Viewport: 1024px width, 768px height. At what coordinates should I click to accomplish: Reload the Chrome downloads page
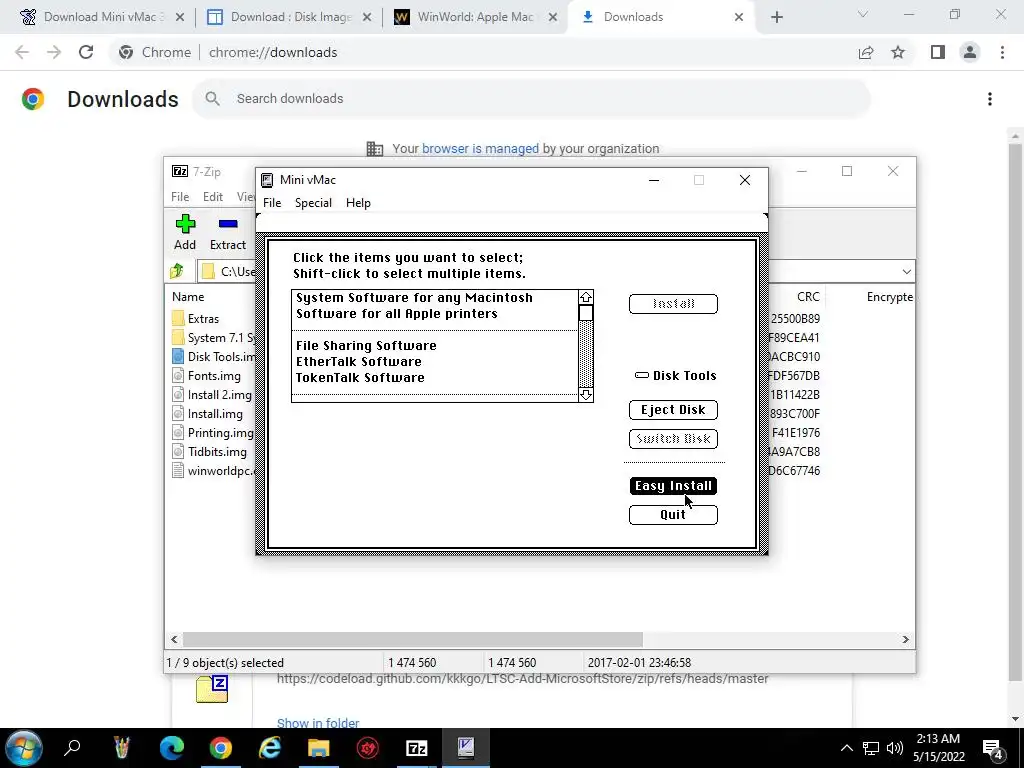[86, 52]
